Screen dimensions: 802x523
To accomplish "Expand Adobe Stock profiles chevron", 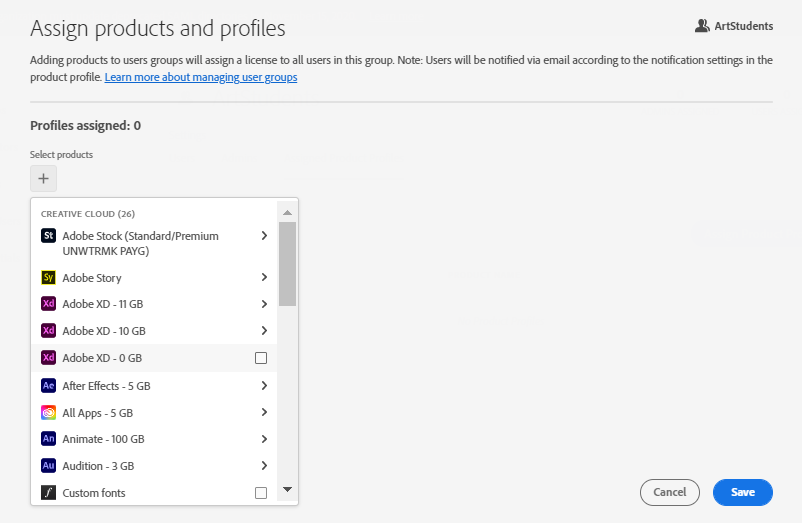I will 263,236.
